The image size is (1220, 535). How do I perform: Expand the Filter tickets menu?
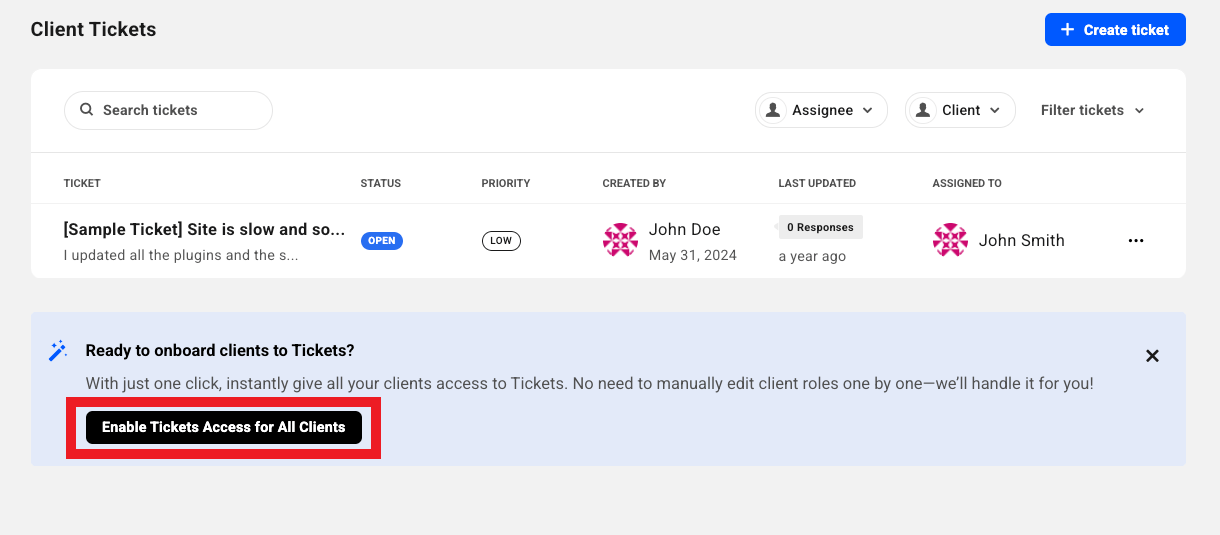pyautogui.click(x=1092, y=110)
